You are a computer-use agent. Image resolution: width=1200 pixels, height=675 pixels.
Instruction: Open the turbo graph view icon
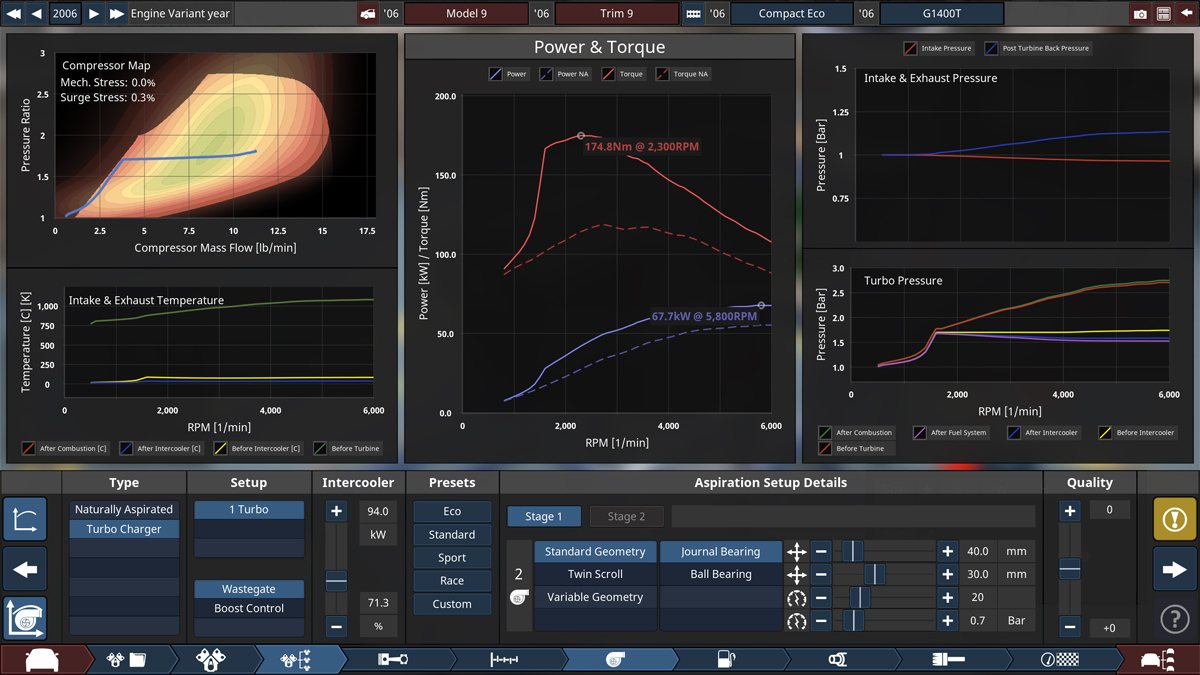coord(25,617)
